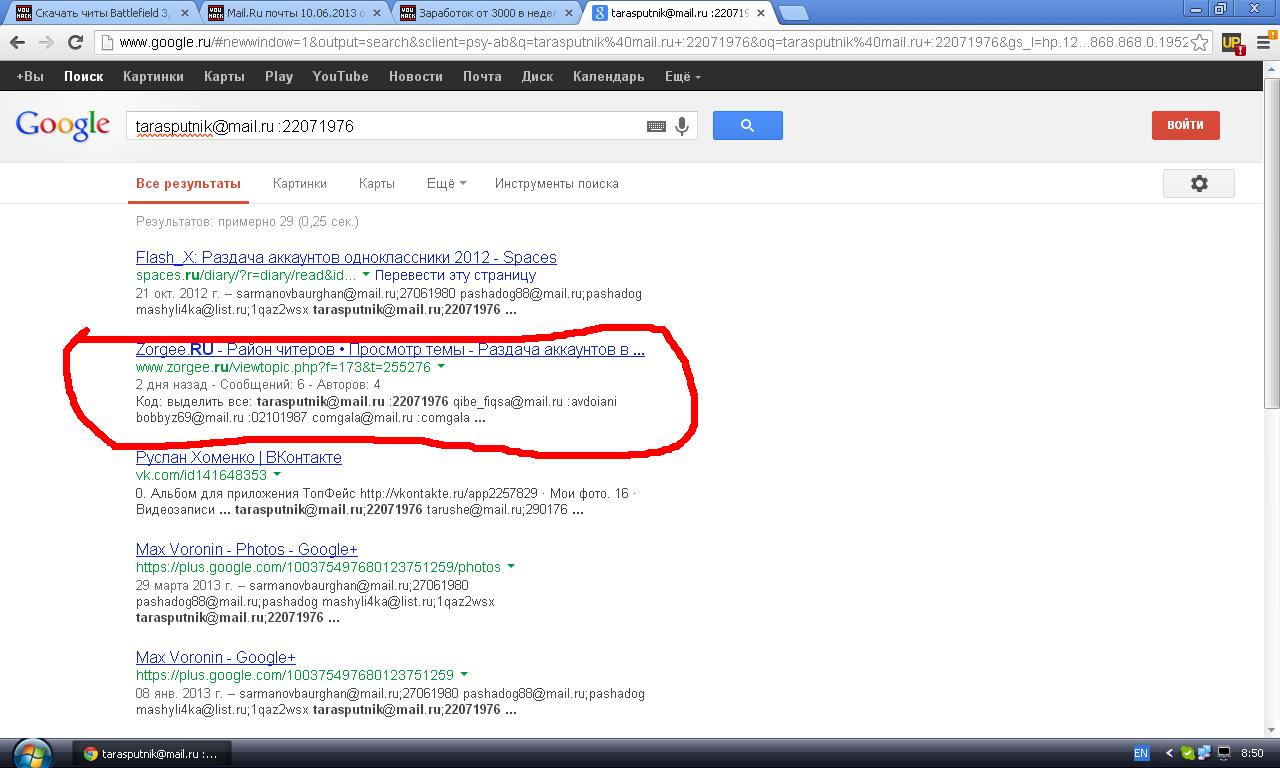The width and height of the screenshot is (1280, 768).
Task: Click the browser forward arrow
Action: click(46, 43)
